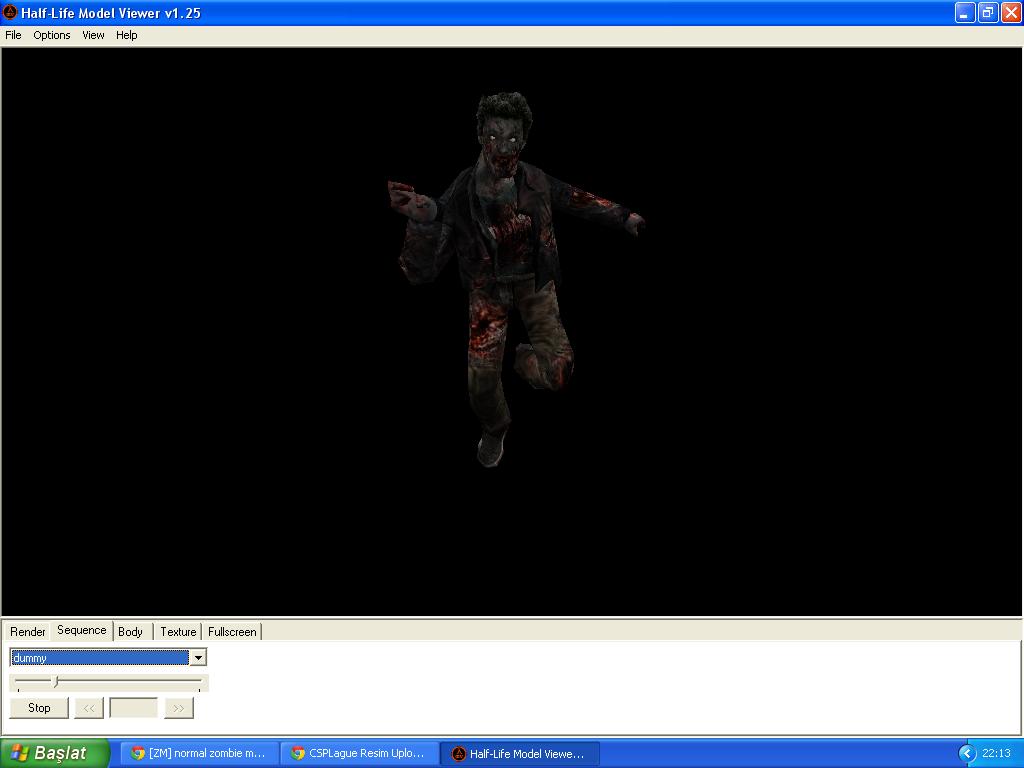The height and width of the screenshot is (768, 1024).
Task: Switch to the [ZM] normal zombie Chrome window
Action: click(199, 754)
